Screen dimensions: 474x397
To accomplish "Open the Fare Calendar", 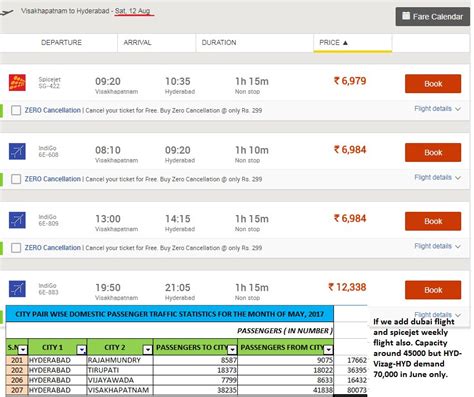I will tap(433, 16).
